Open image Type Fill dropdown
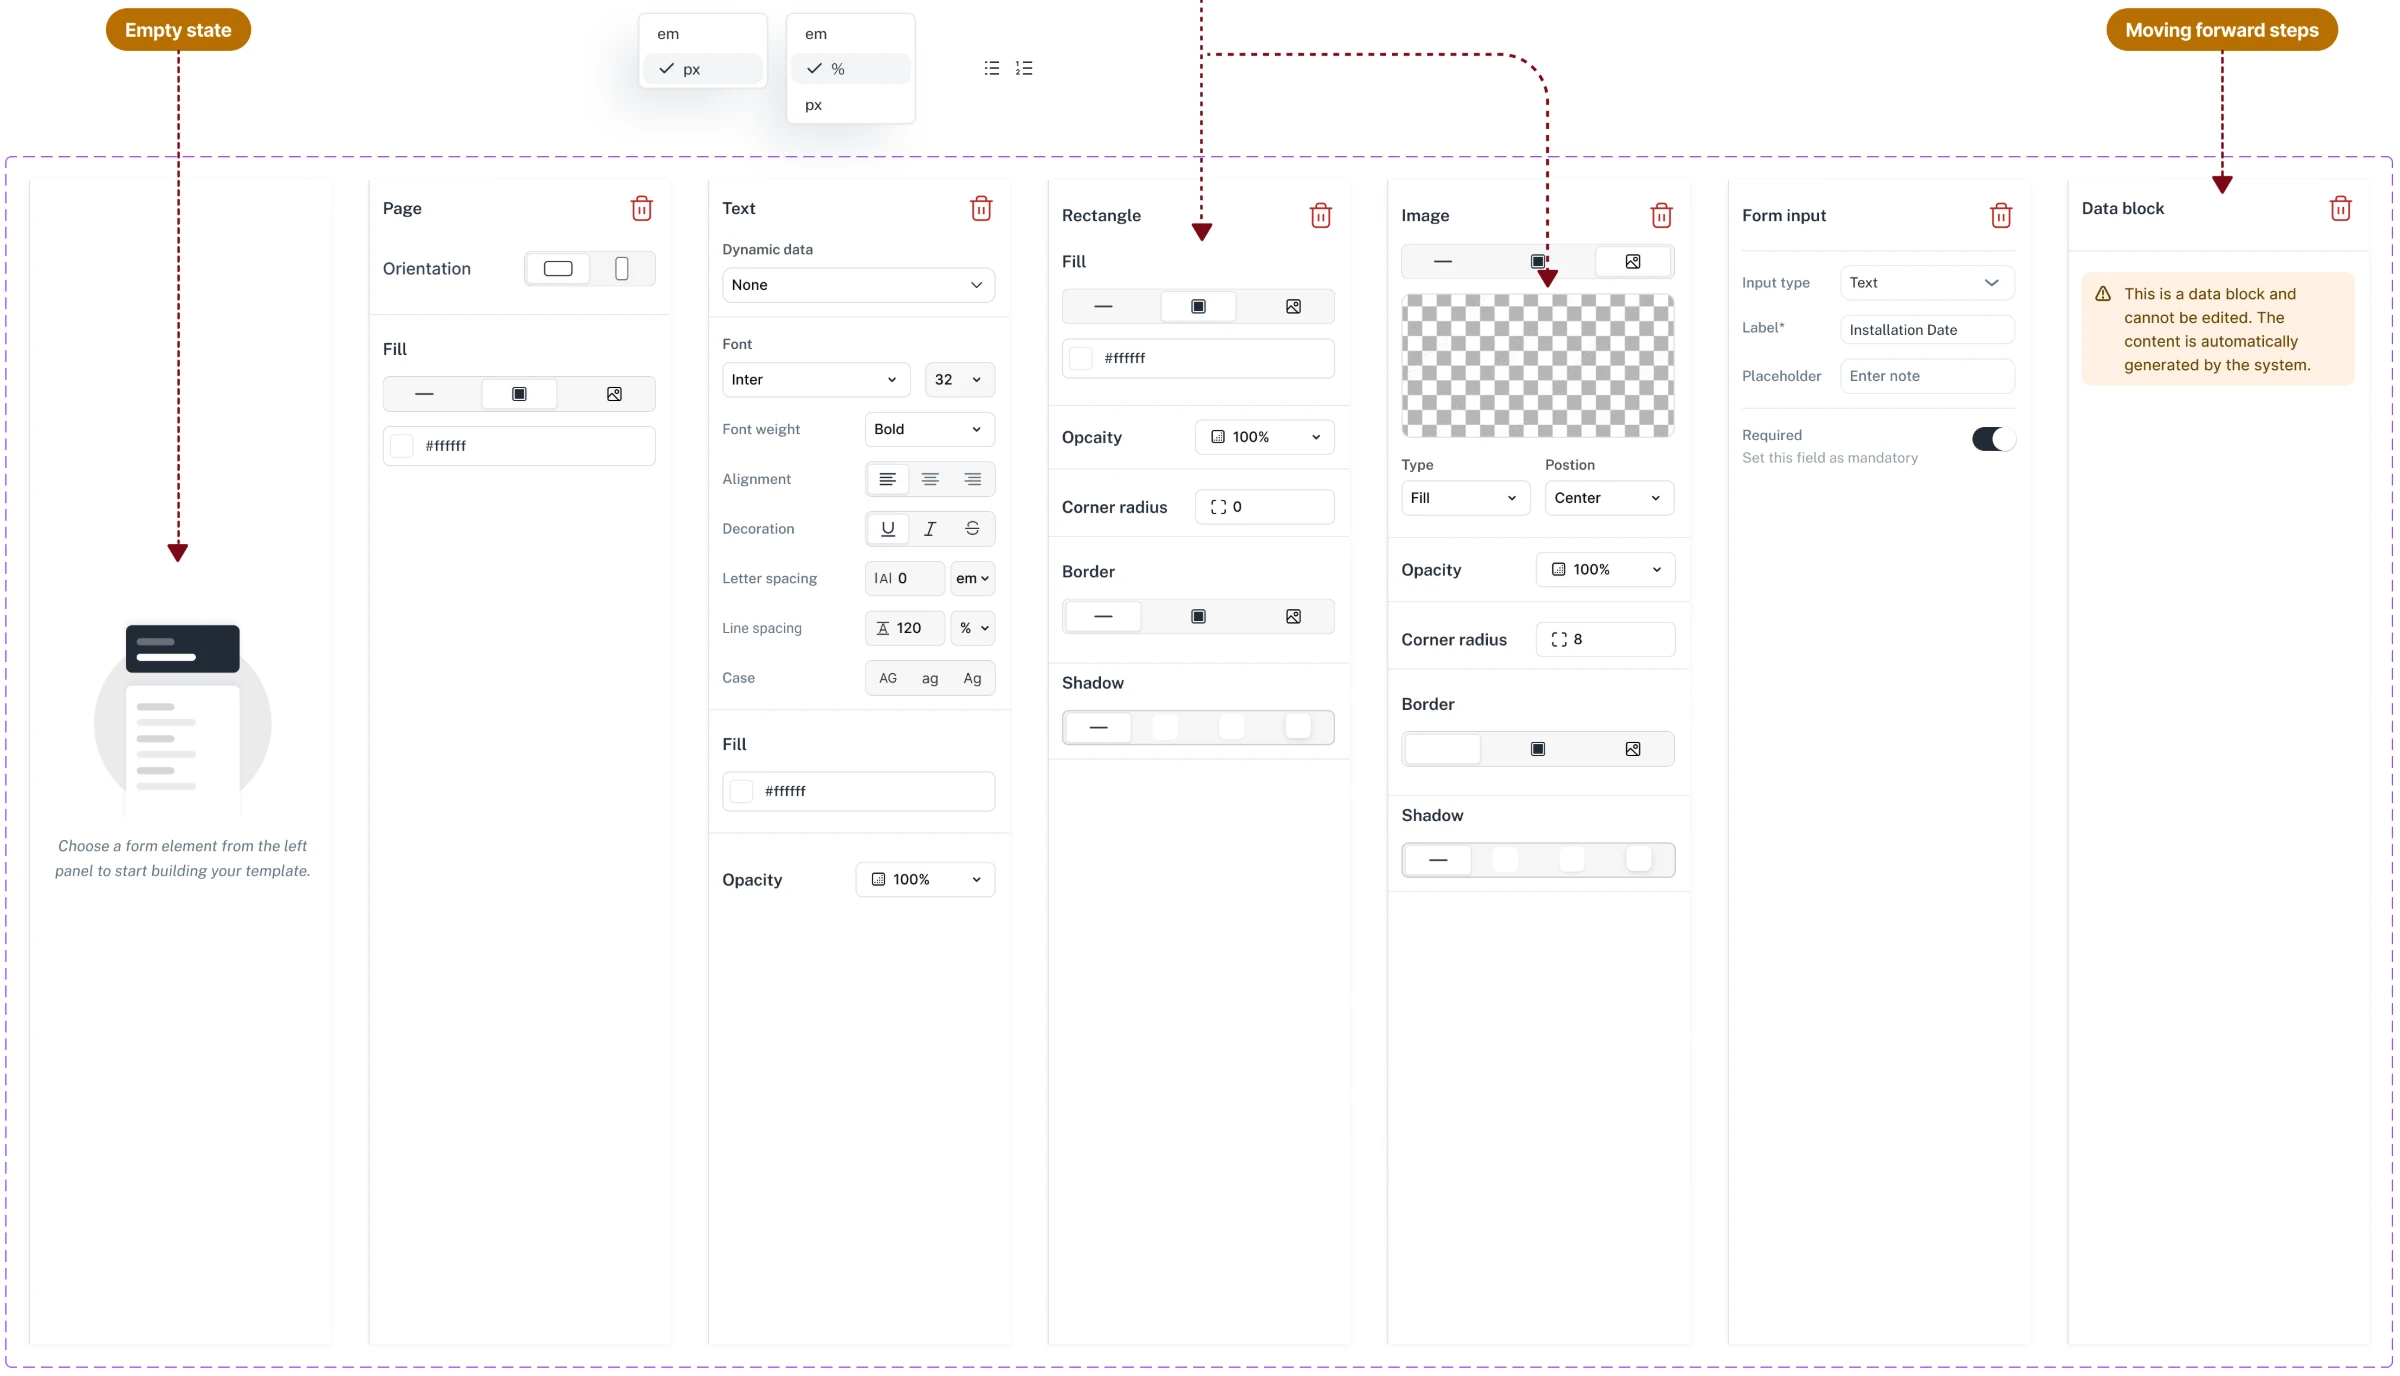 pyautogui.click(x=1465, y=498)
